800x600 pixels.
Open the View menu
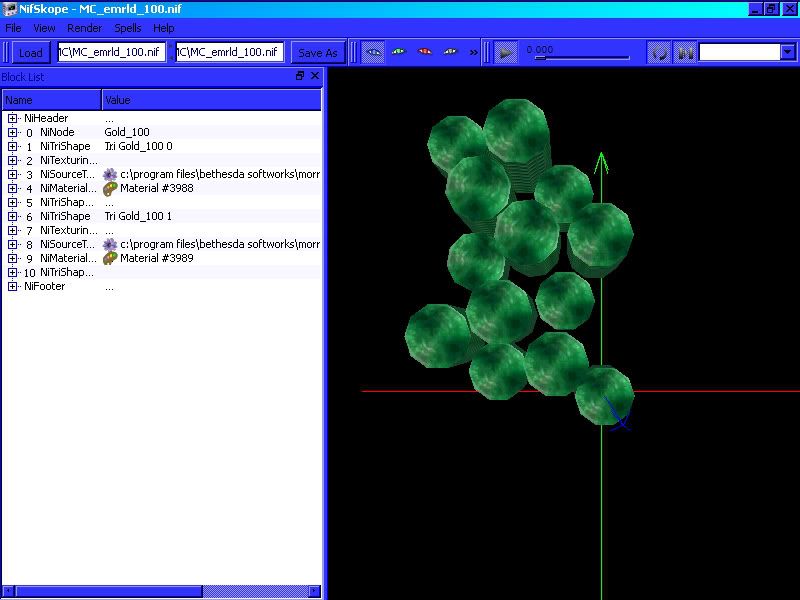(44, 28)
